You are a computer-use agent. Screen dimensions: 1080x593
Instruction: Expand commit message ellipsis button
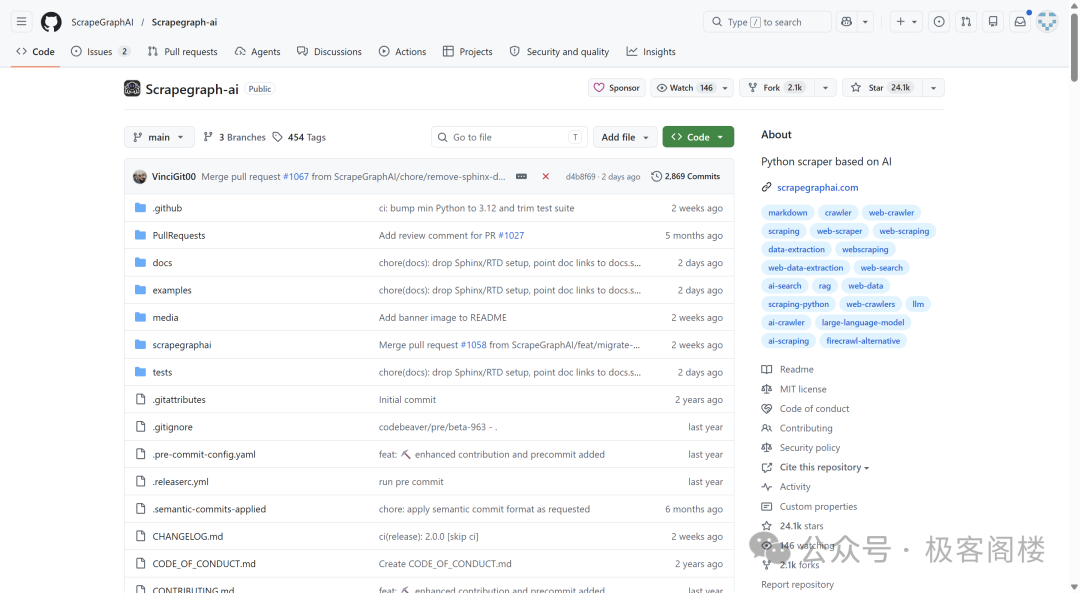[521, 176]
